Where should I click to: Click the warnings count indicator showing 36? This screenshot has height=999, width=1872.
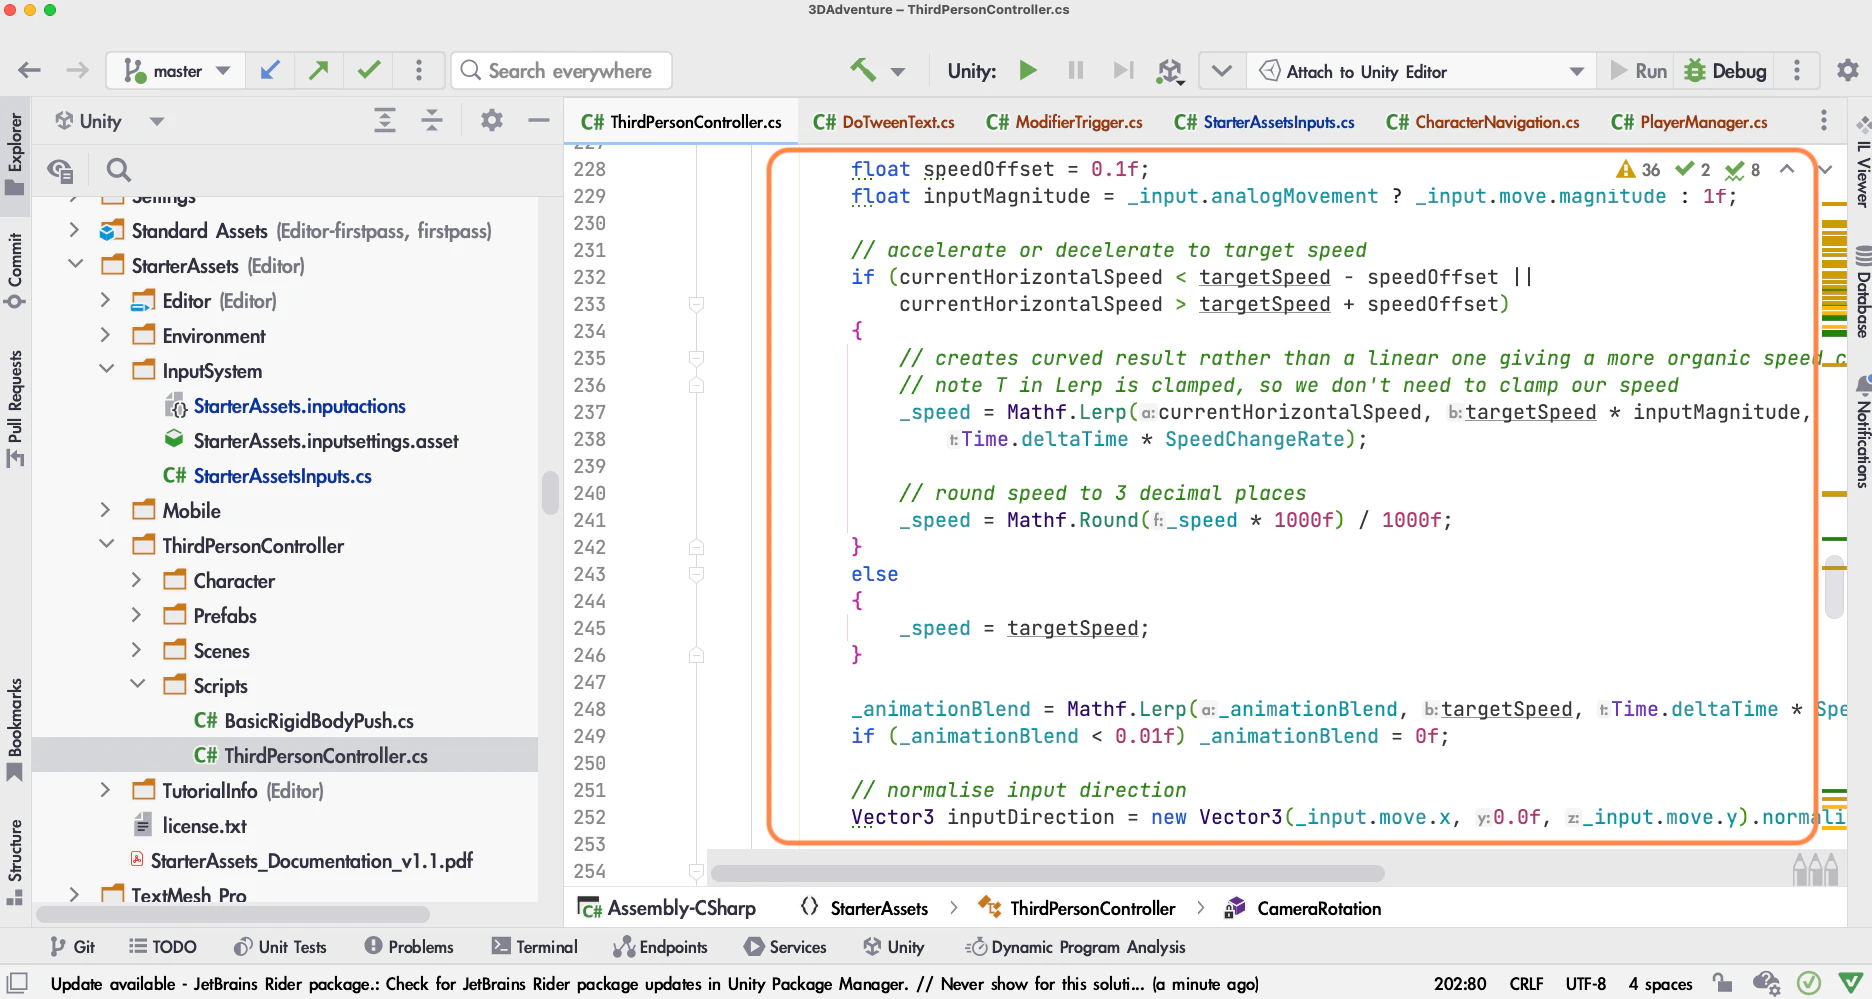click(x=1638, y=170)
